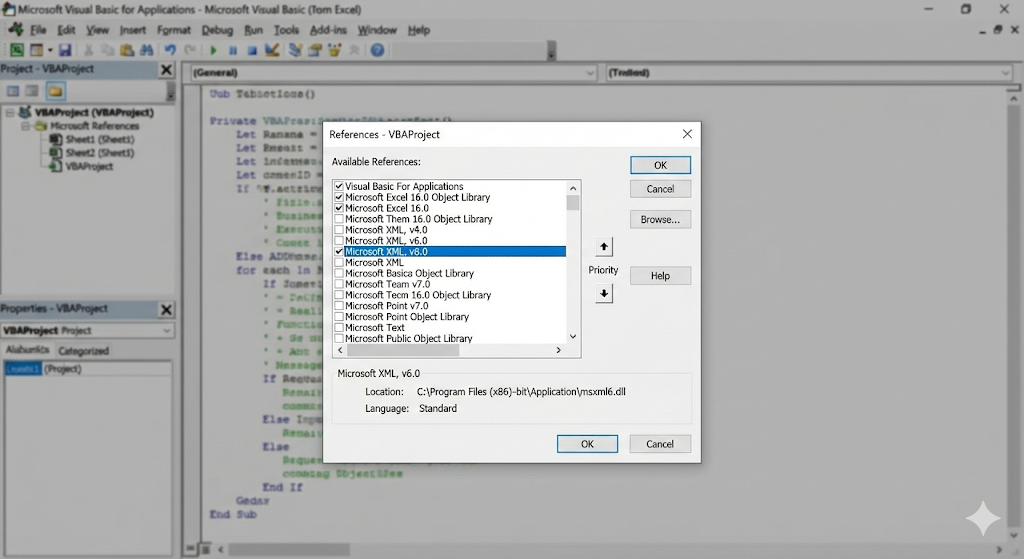This screenshot has height=559, width=1024.
Task: Uncheck Microsoft Excel 16.0 Object Library
Action: click(x=339, y=197)
